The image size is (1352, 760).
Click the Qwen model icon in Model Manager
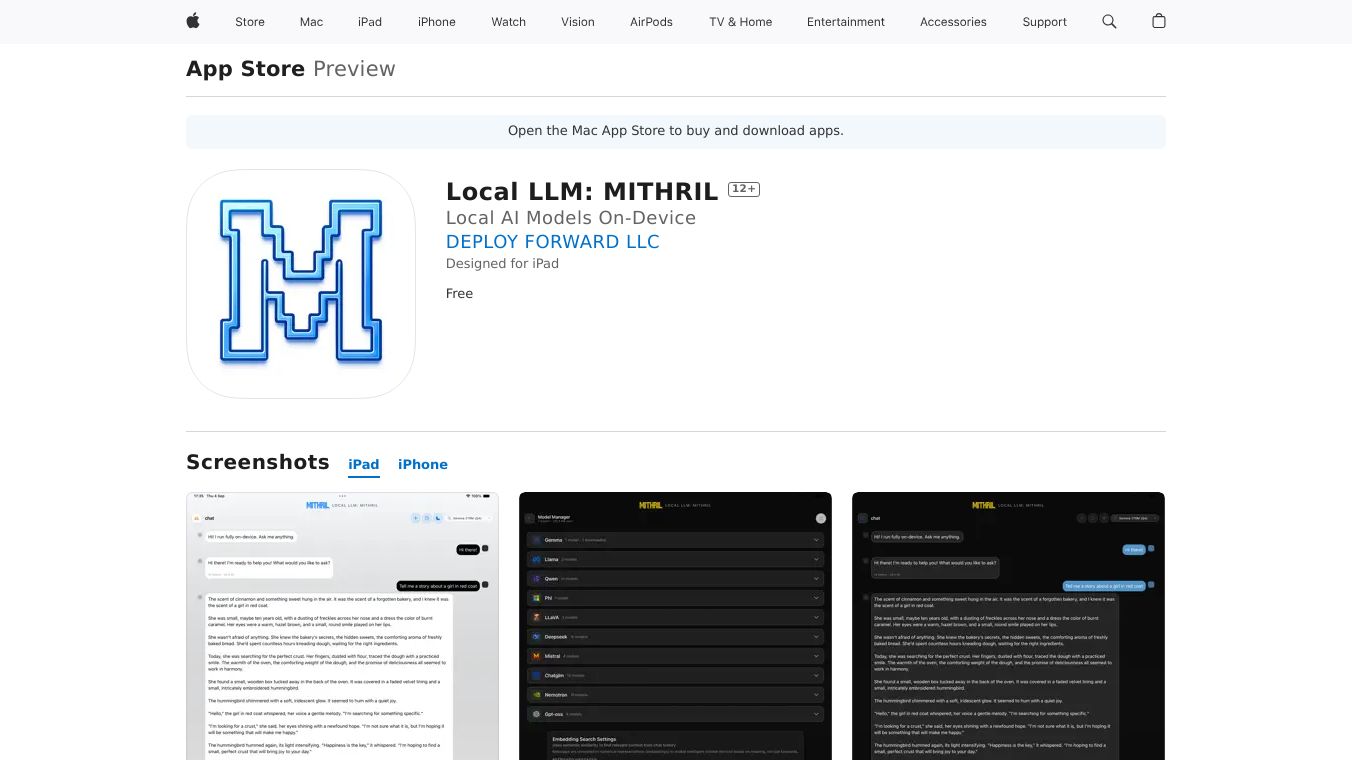(x=537, y=579)
